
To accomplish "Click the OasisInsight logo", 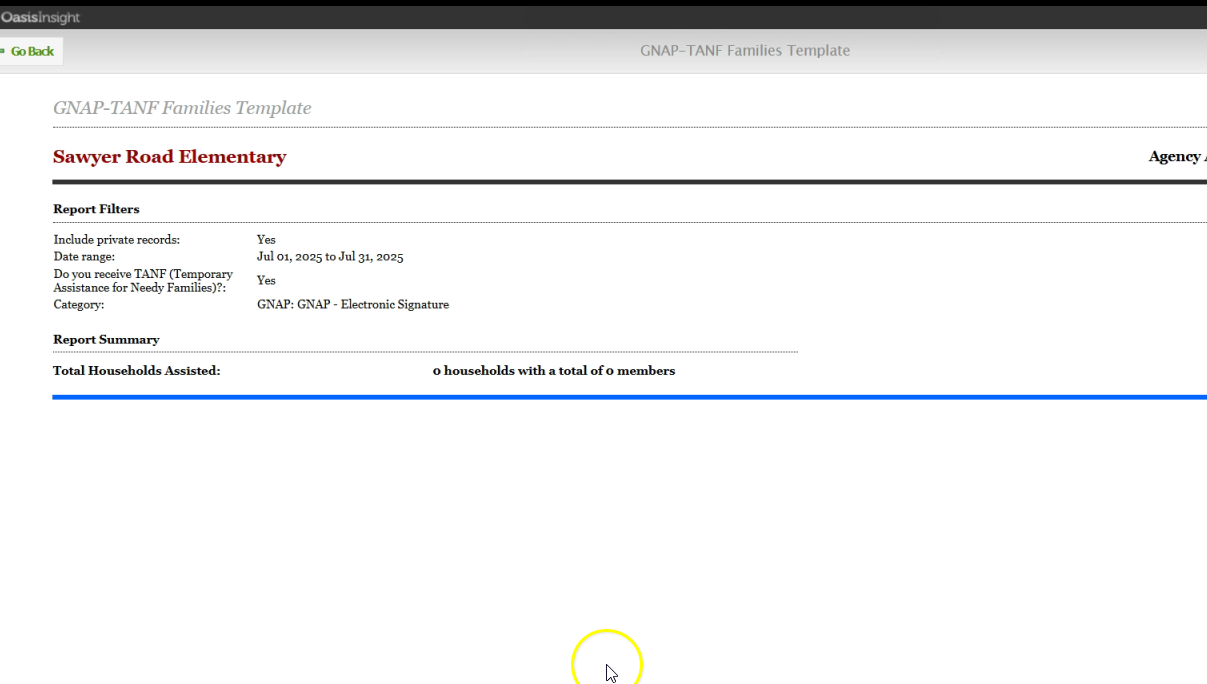I will tap(40, 17).
